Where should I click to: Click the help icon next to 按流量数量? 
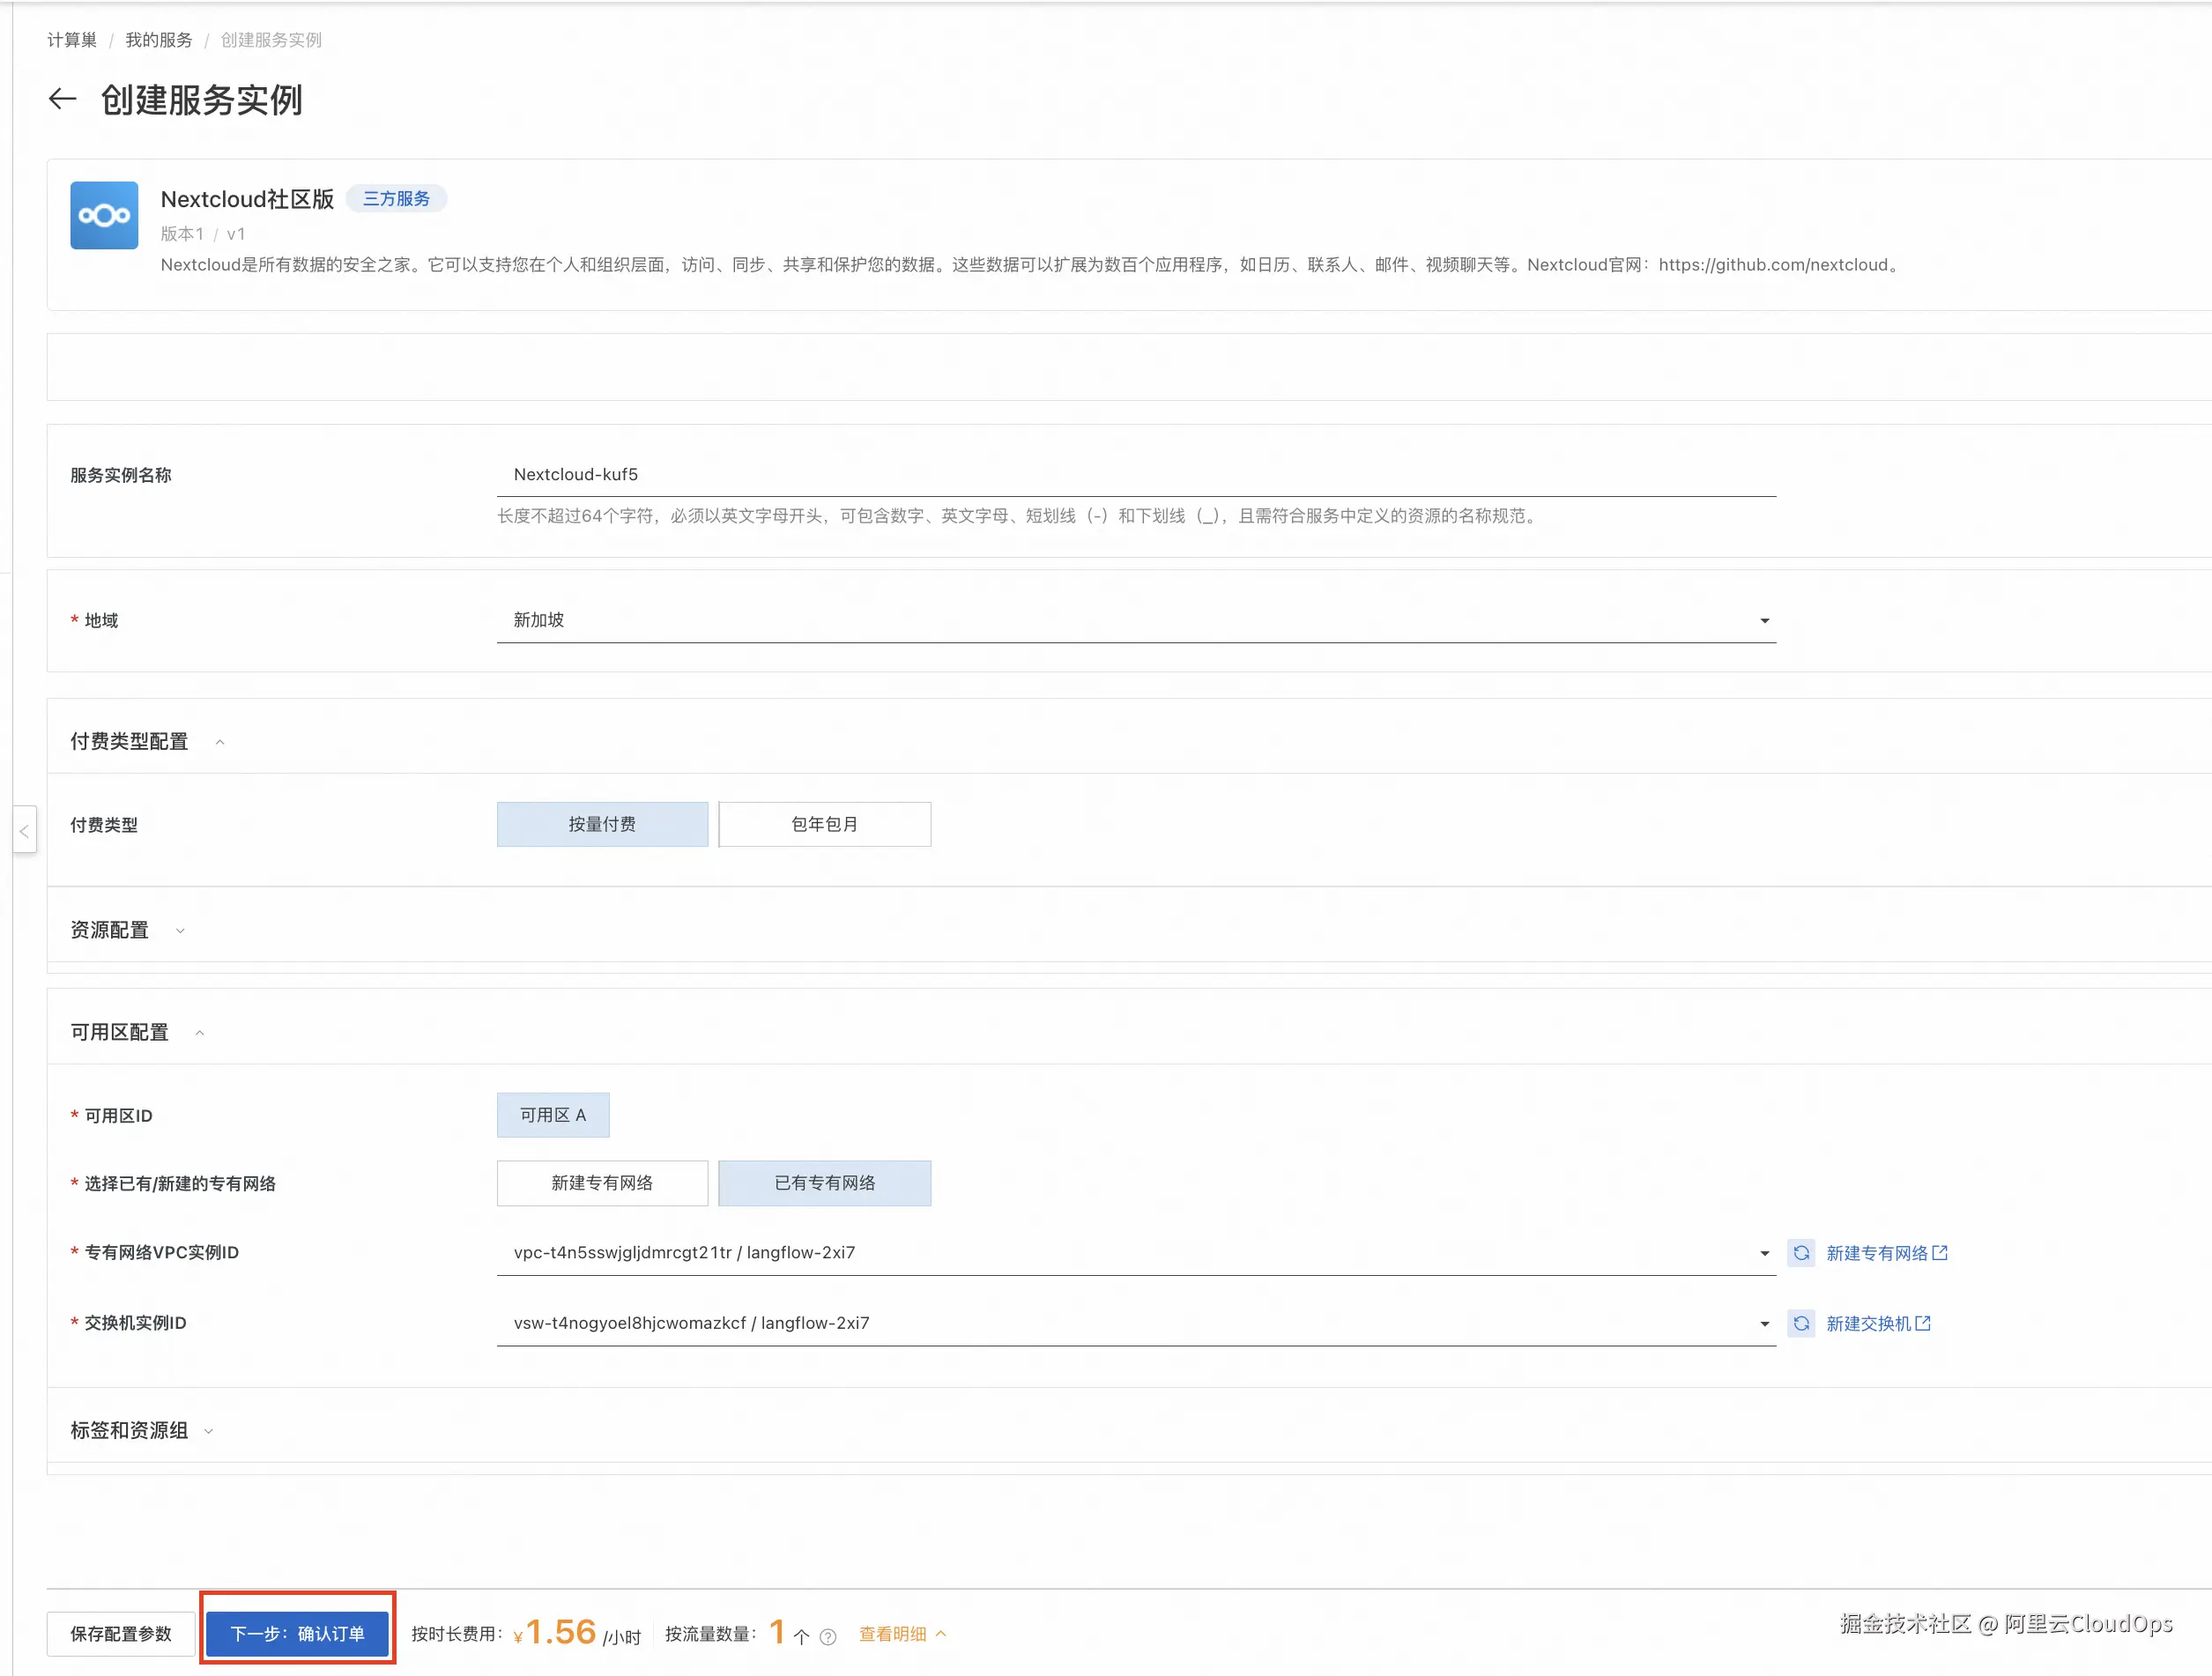pyautogui.click(x=828, y=1637)
